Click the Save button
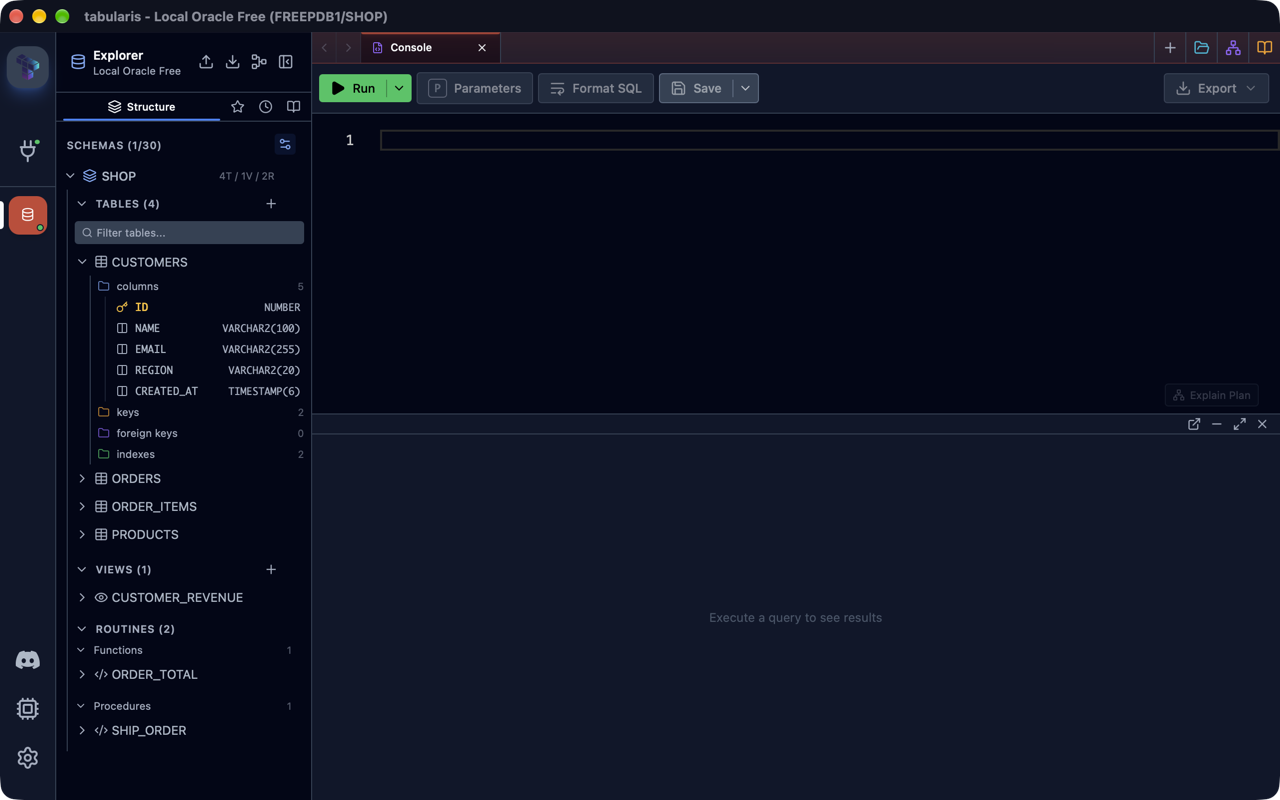 coord(696,88)
